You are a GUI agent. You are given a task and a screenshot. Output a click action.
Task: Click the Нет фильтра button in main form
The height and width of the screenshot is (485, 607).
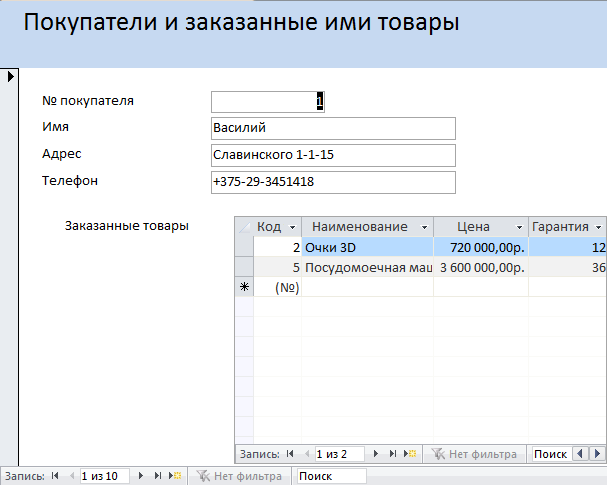point(239,476)
